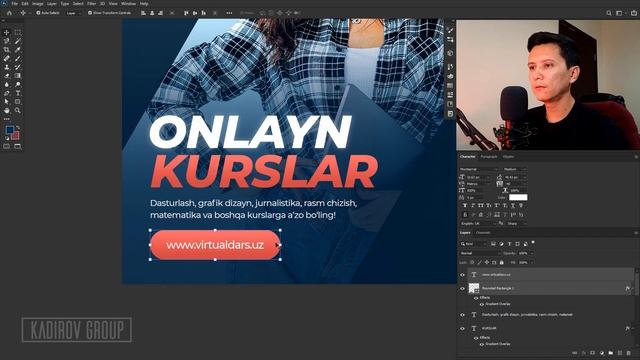
Task: Toggle the Show Transform Controls checkbox
Action: pos(90,13)
